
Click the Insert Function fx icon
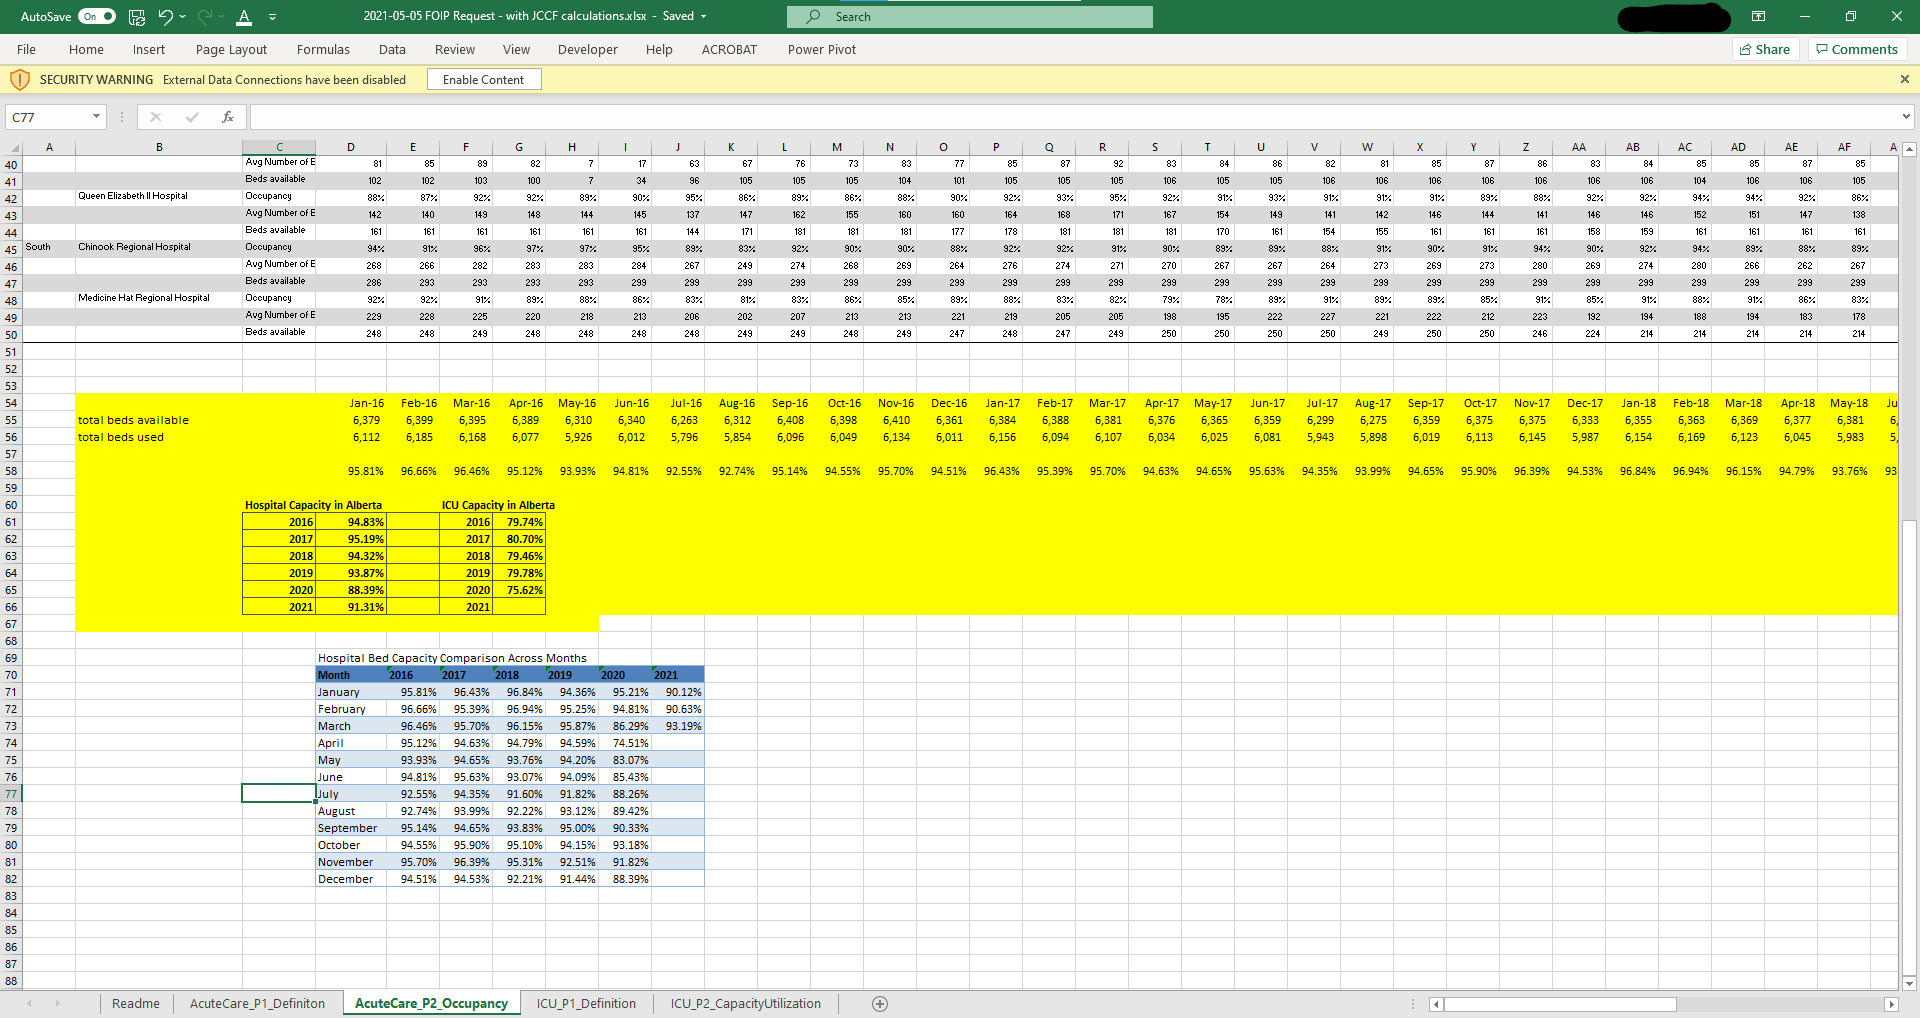coord(228,117)
